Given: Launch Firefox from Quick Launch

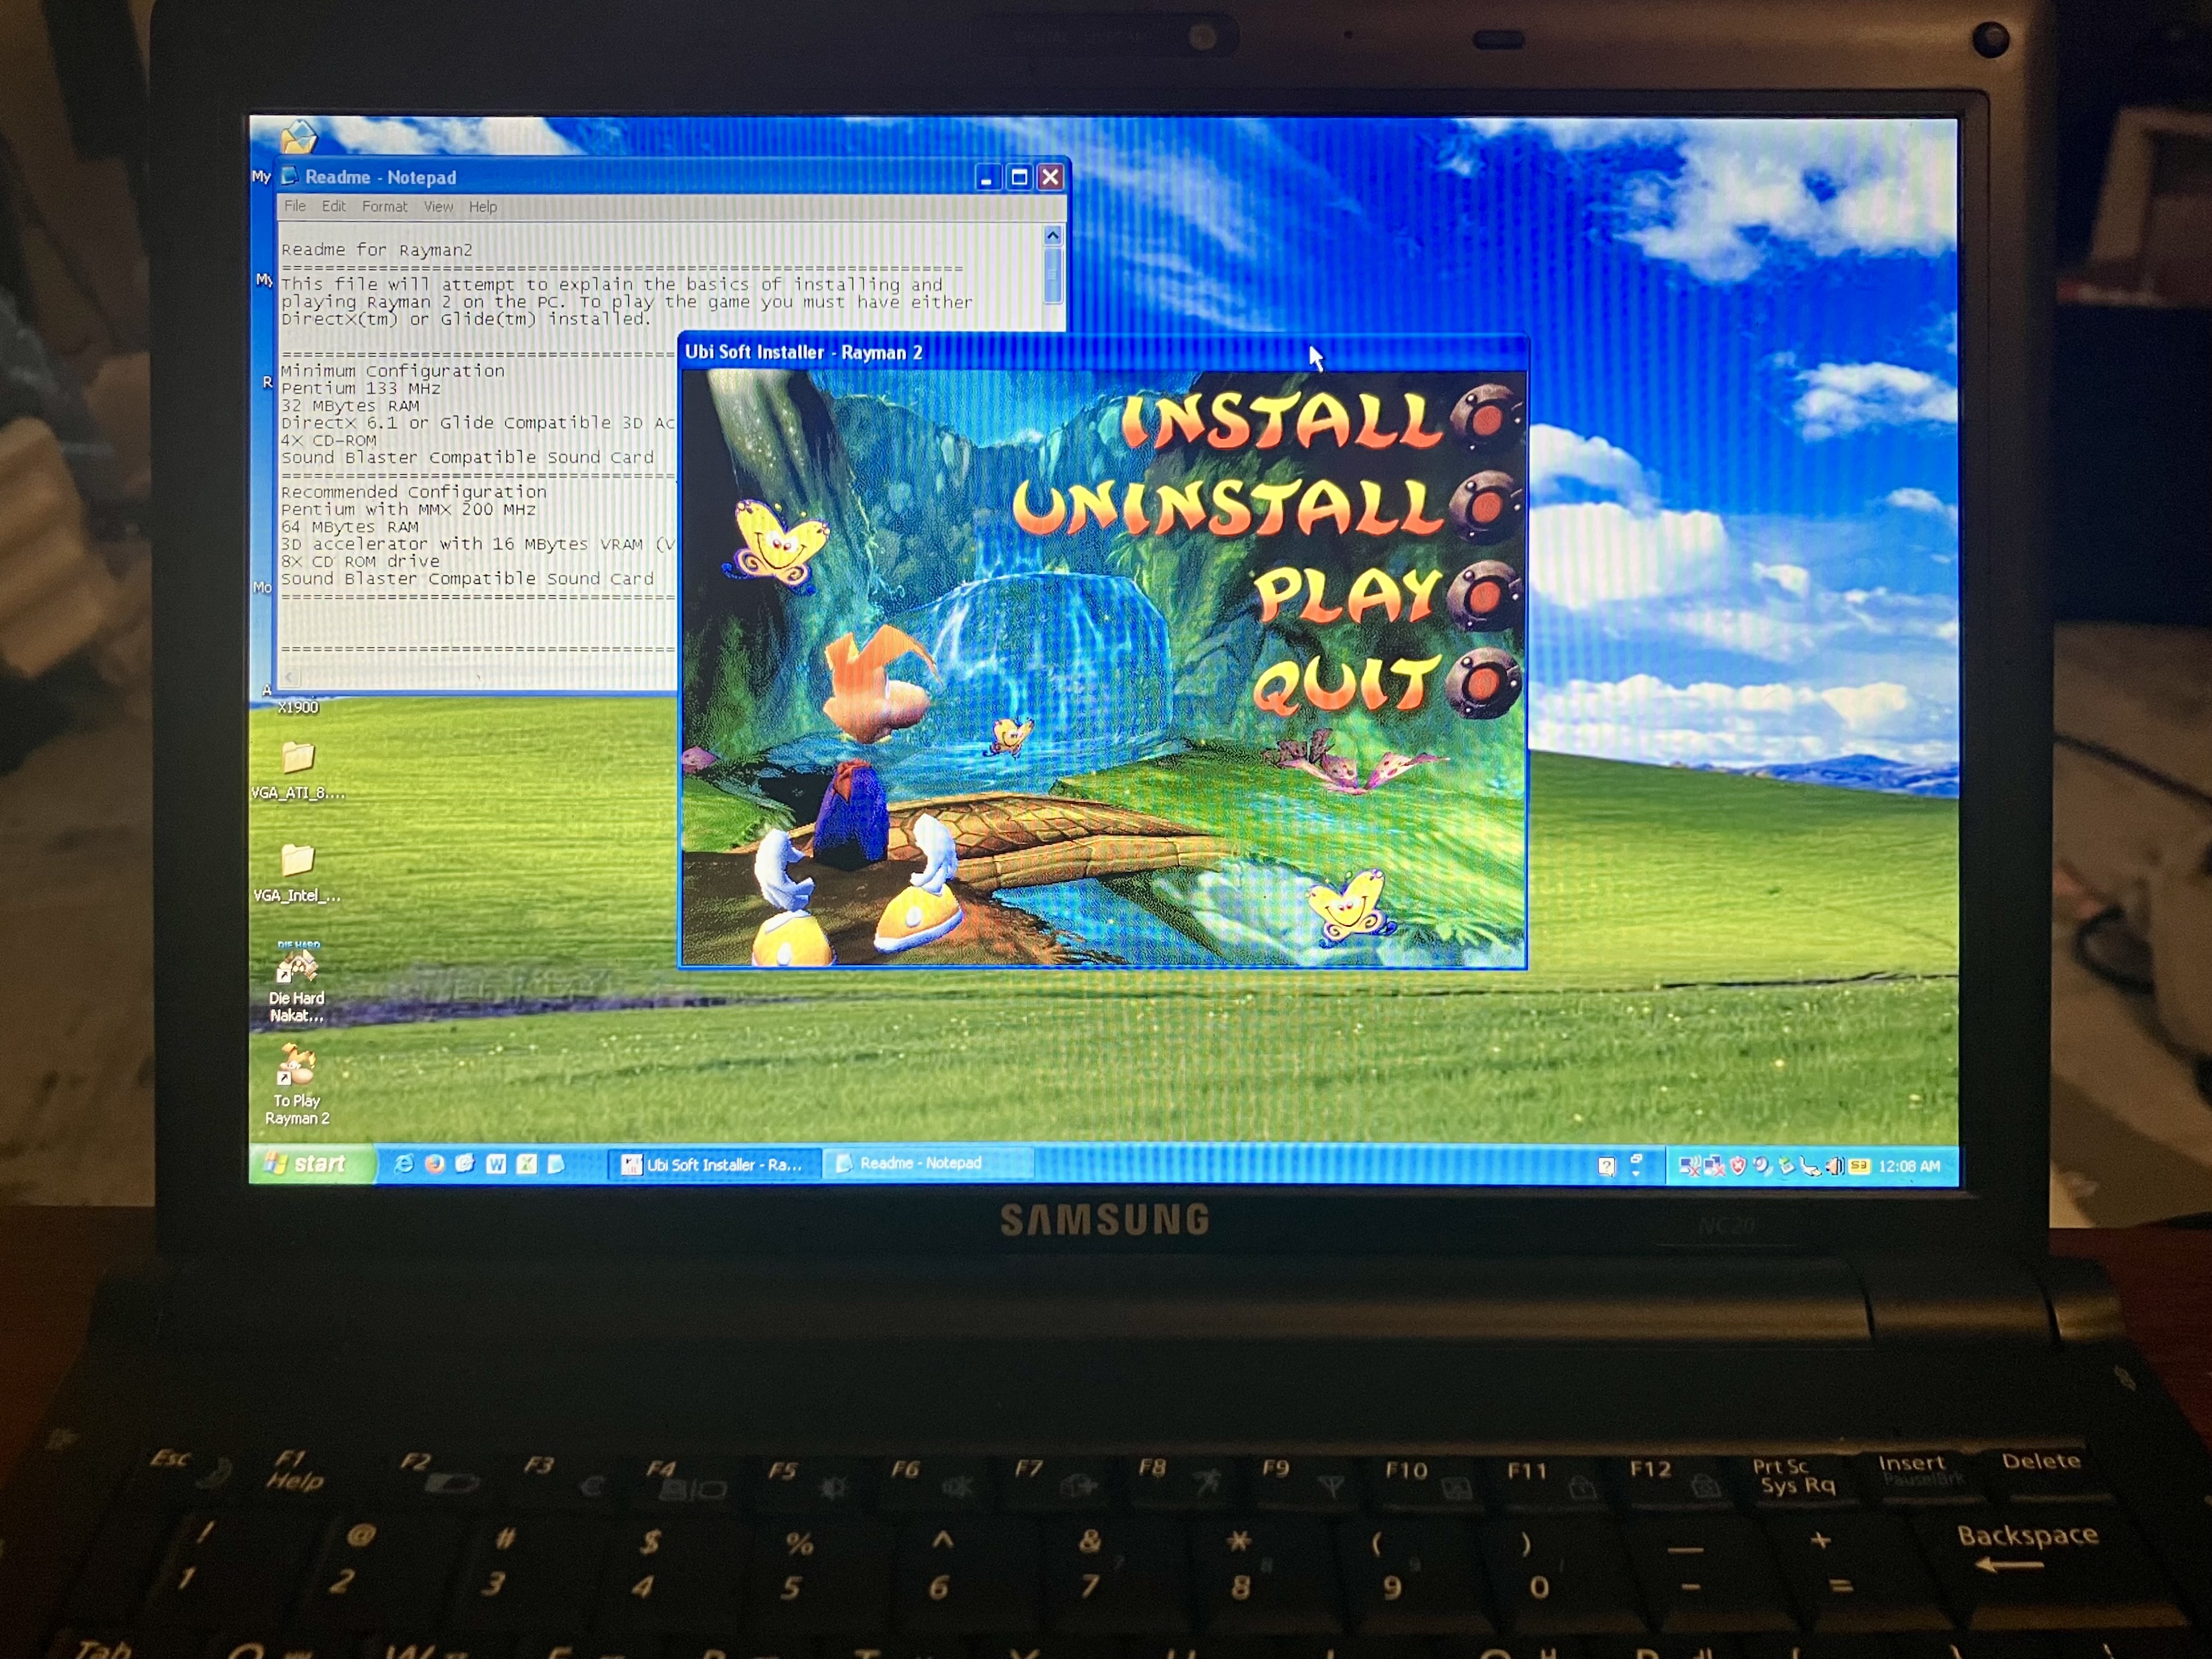Looking at the screenshot, I should 434,1164.
